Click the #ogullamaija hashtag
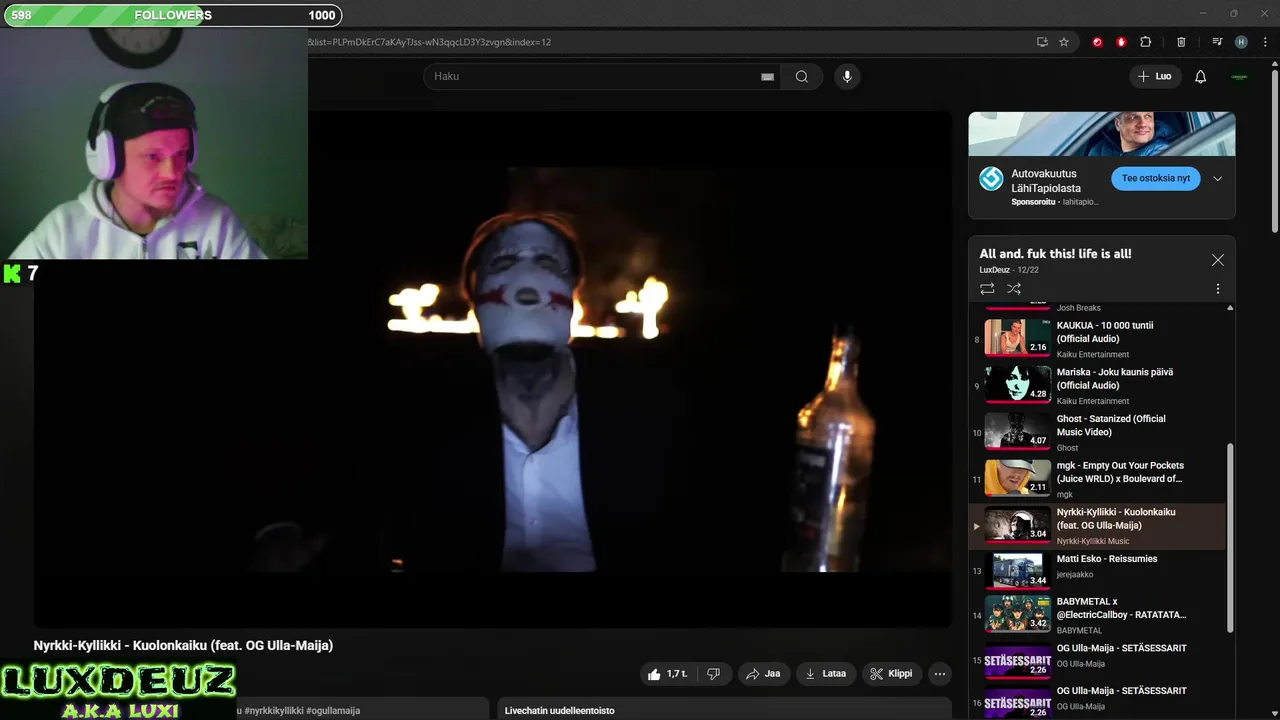This screenshot has width=1280, height=720. pyautogui.click(x=333, y=710)
